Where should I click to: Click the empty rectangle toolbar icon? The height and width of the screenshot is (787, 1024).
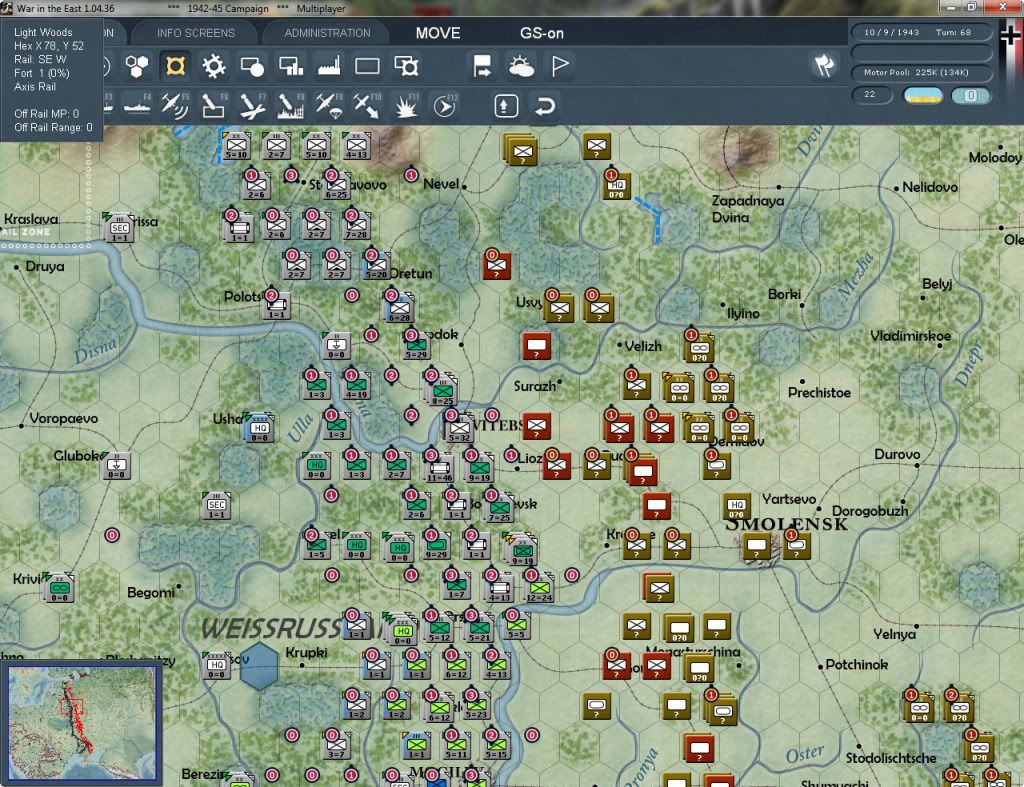click(367, 66)
